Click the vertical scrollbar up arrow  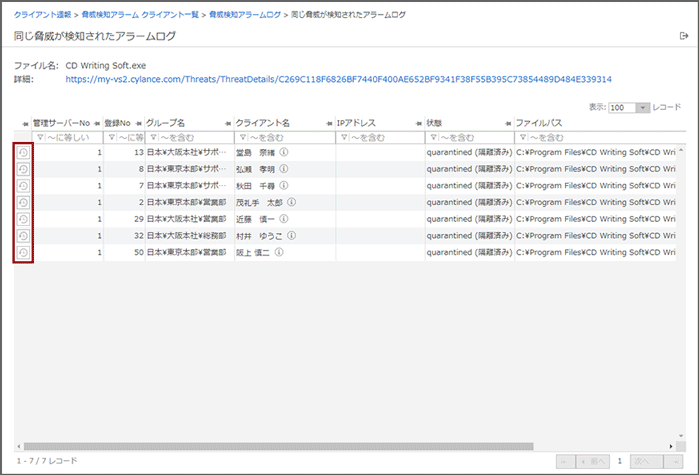click(681, 150)
